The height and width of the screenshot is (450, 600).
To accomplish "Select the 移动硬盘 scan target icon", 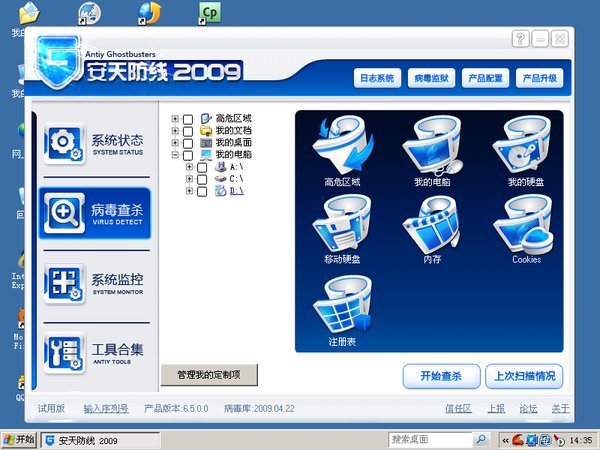I will point(342,224).
